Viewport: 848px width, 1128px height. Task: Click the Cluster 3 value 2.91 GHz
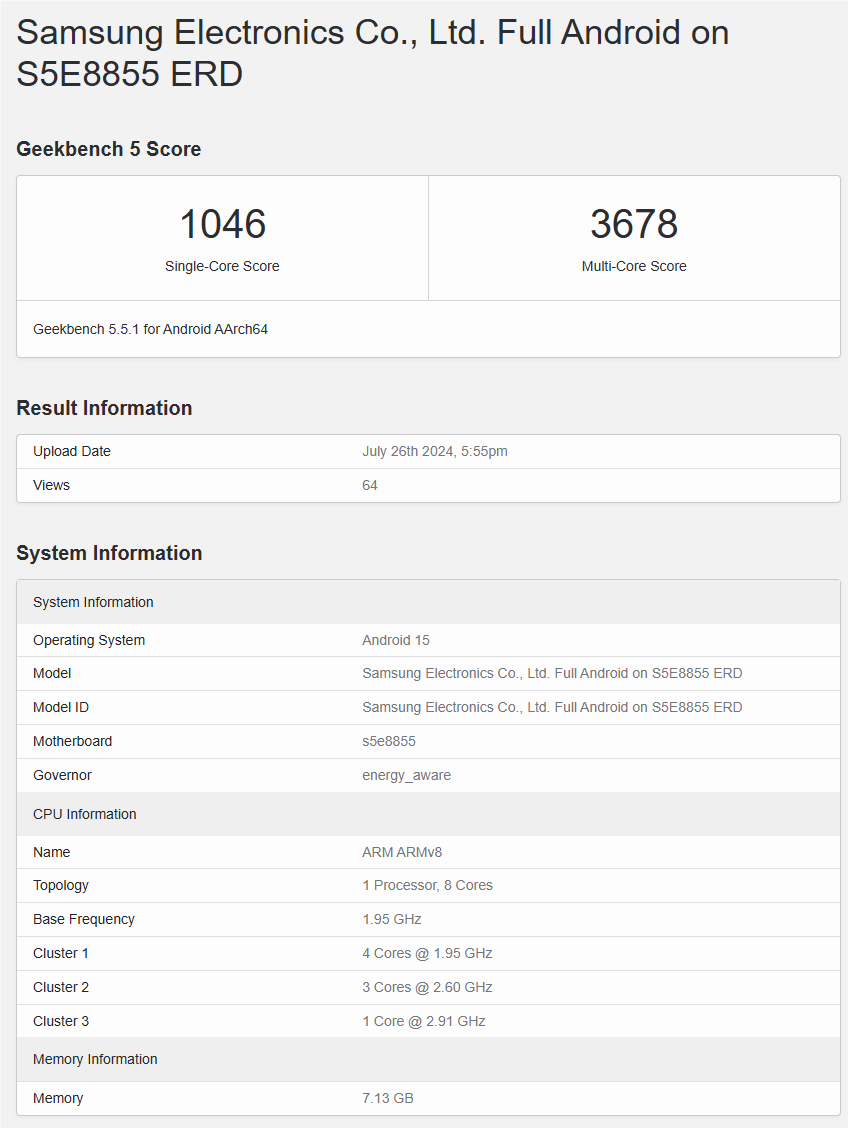point(423,1021)
